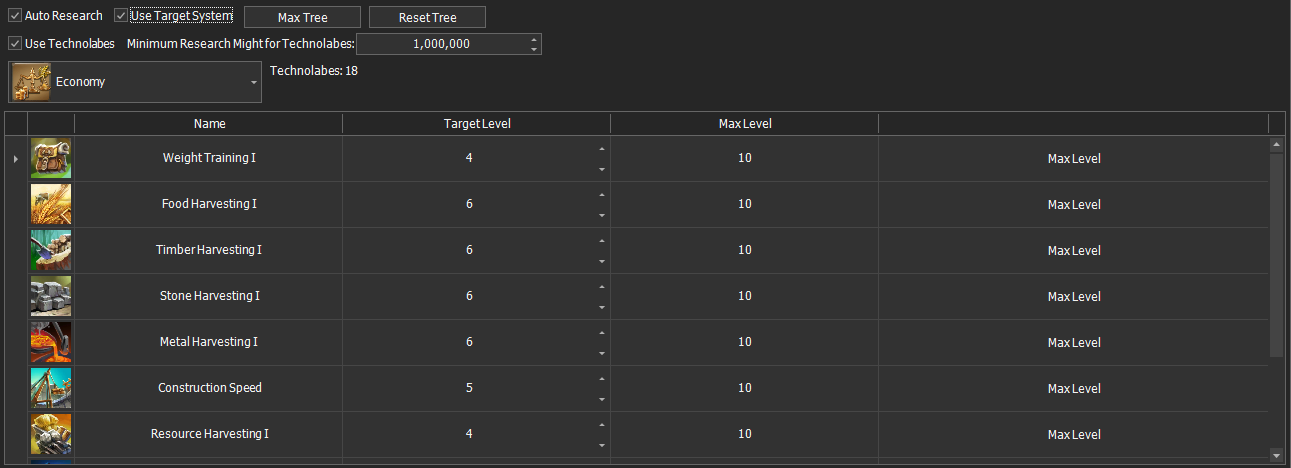Click the Weight Training I backpack icon
1291x468 pixels.
tap(51, 158)
